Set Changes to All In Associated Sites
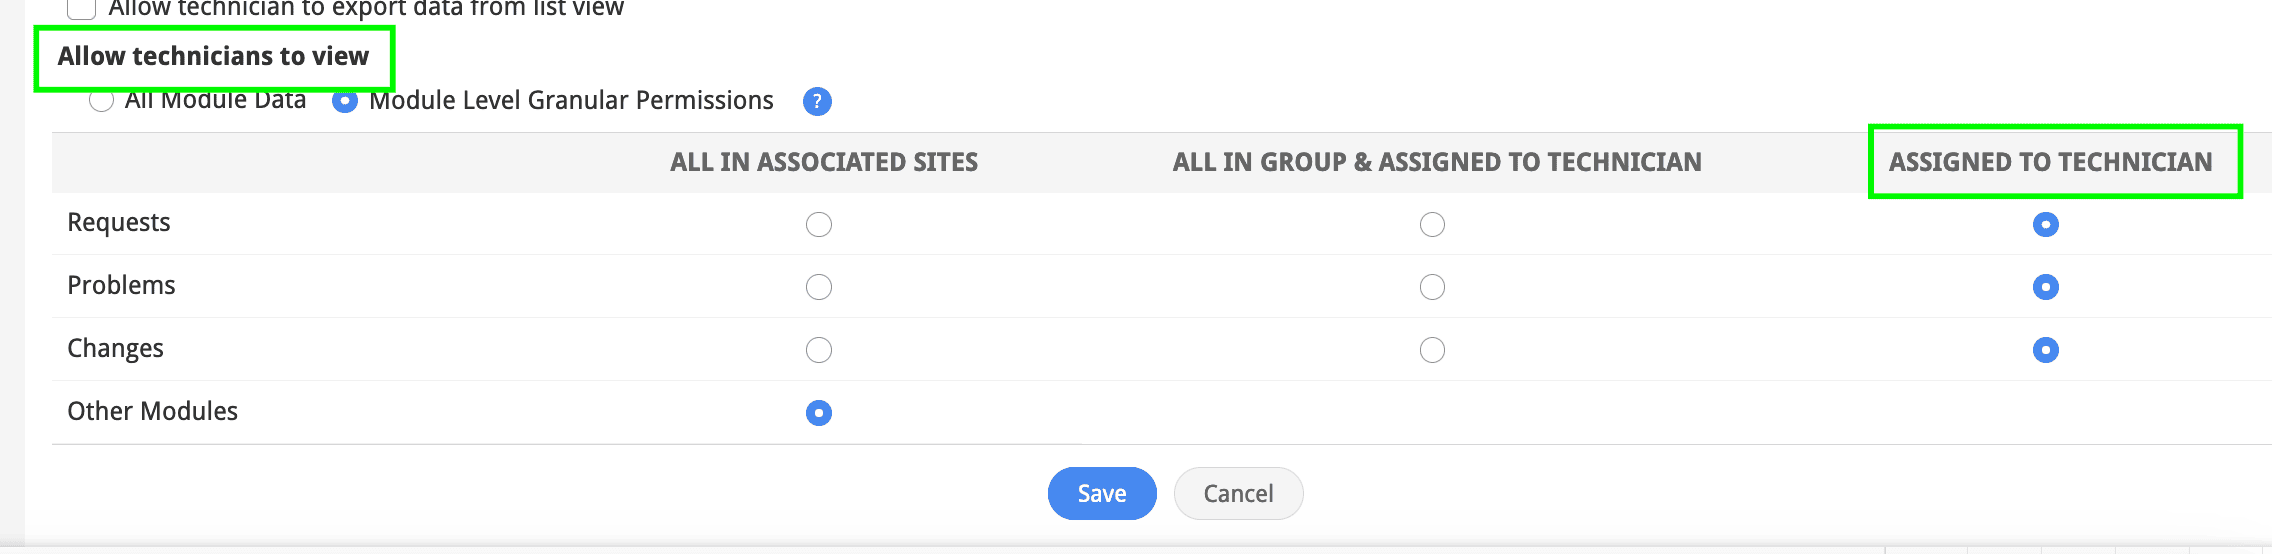This screenshot has height=554, width=2272. pyautogui.click(x=819, y=350)
